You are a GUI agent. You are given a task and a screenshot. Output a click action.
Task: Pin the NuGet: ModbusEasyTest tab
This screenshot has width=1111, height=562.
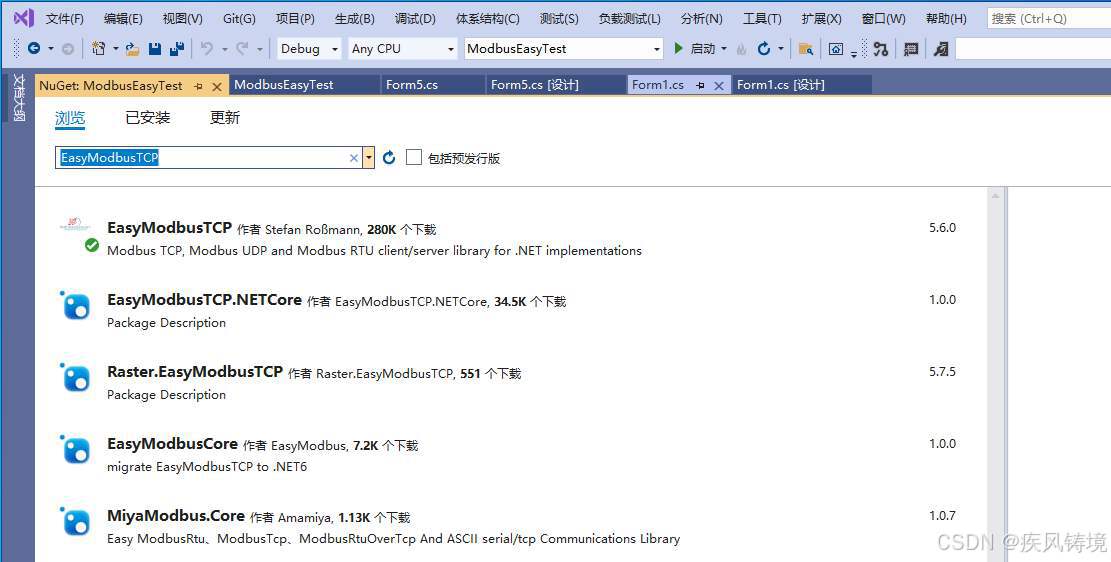[198, 86]
